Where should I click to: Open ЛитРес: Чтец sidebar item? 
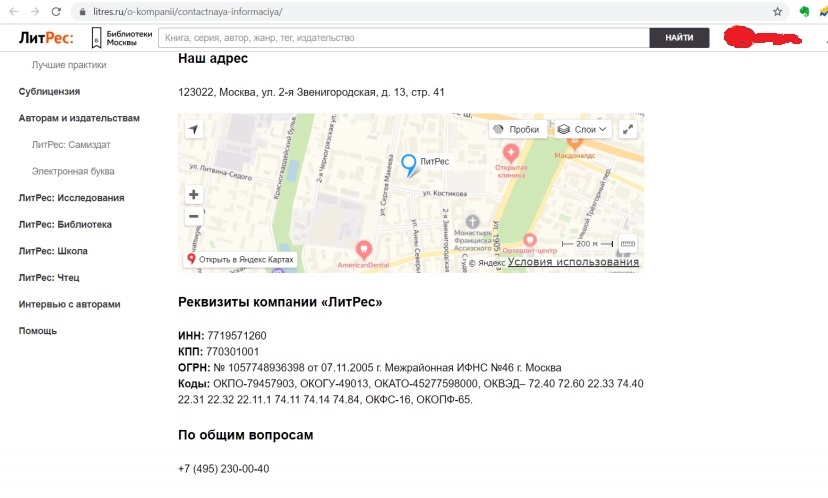(x=49, y=277)
